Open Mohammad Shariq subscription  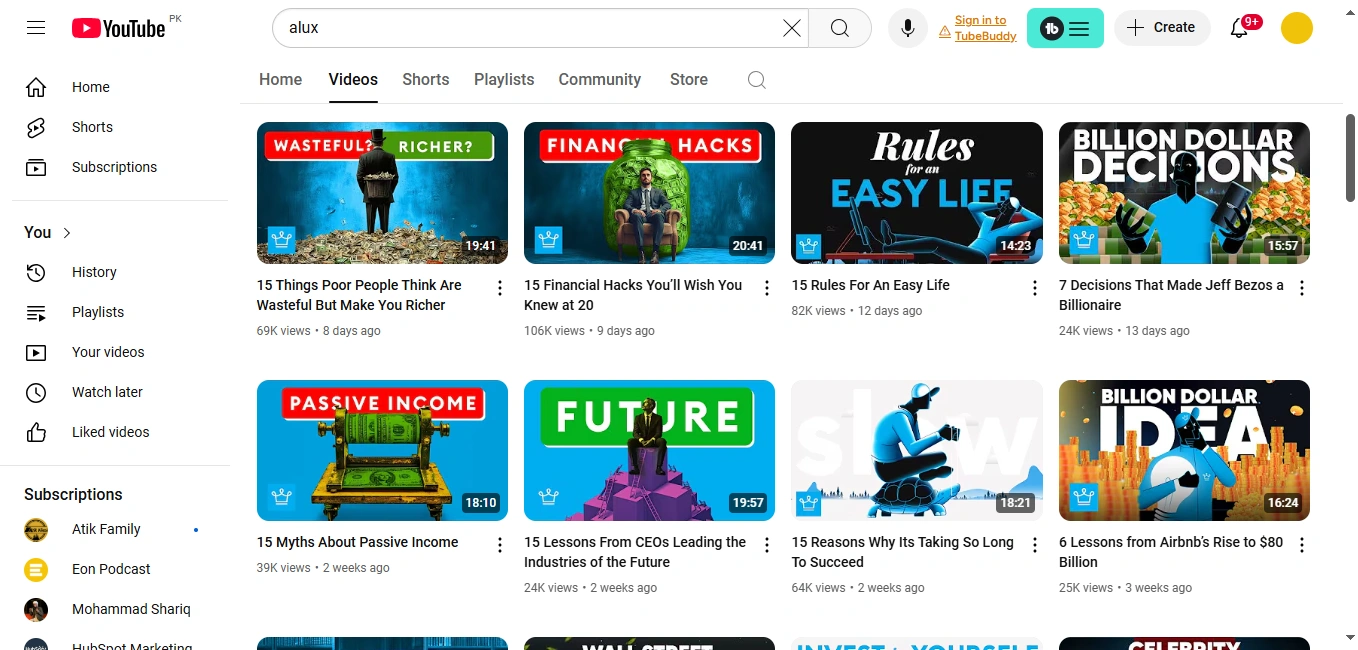(120, 609)
